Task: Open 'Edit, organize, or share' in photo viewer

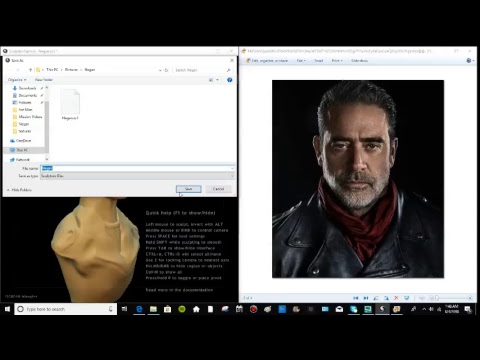Action: click(x=267, y=61)
